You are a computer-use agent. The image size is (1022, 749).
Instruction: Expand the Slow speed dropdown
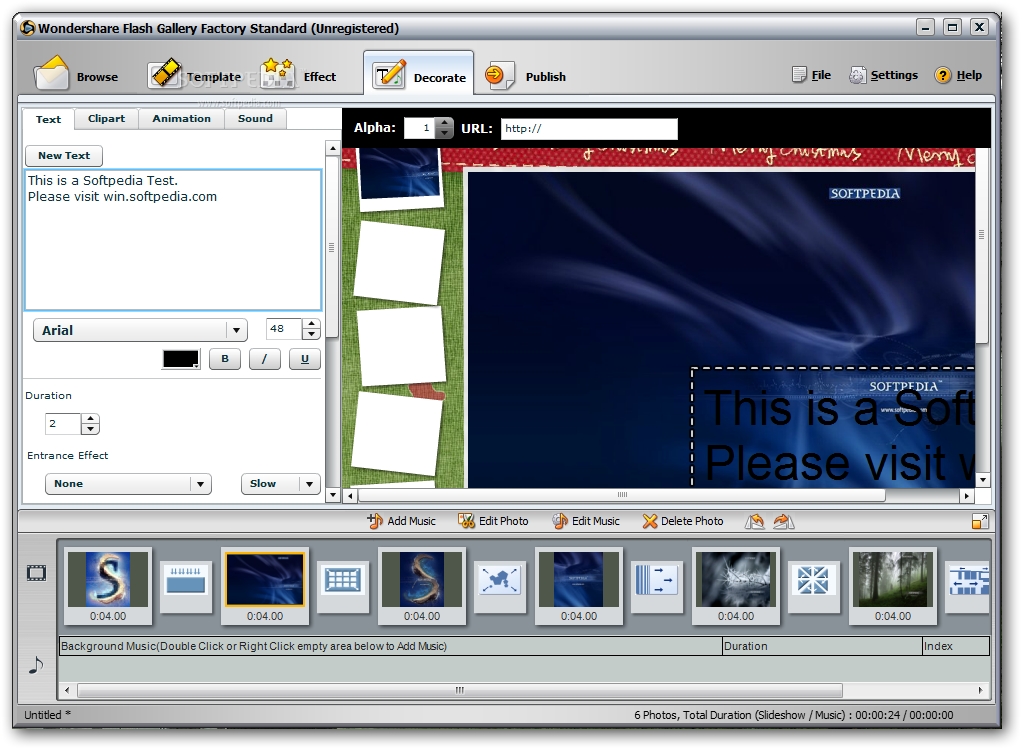point(280,484)
